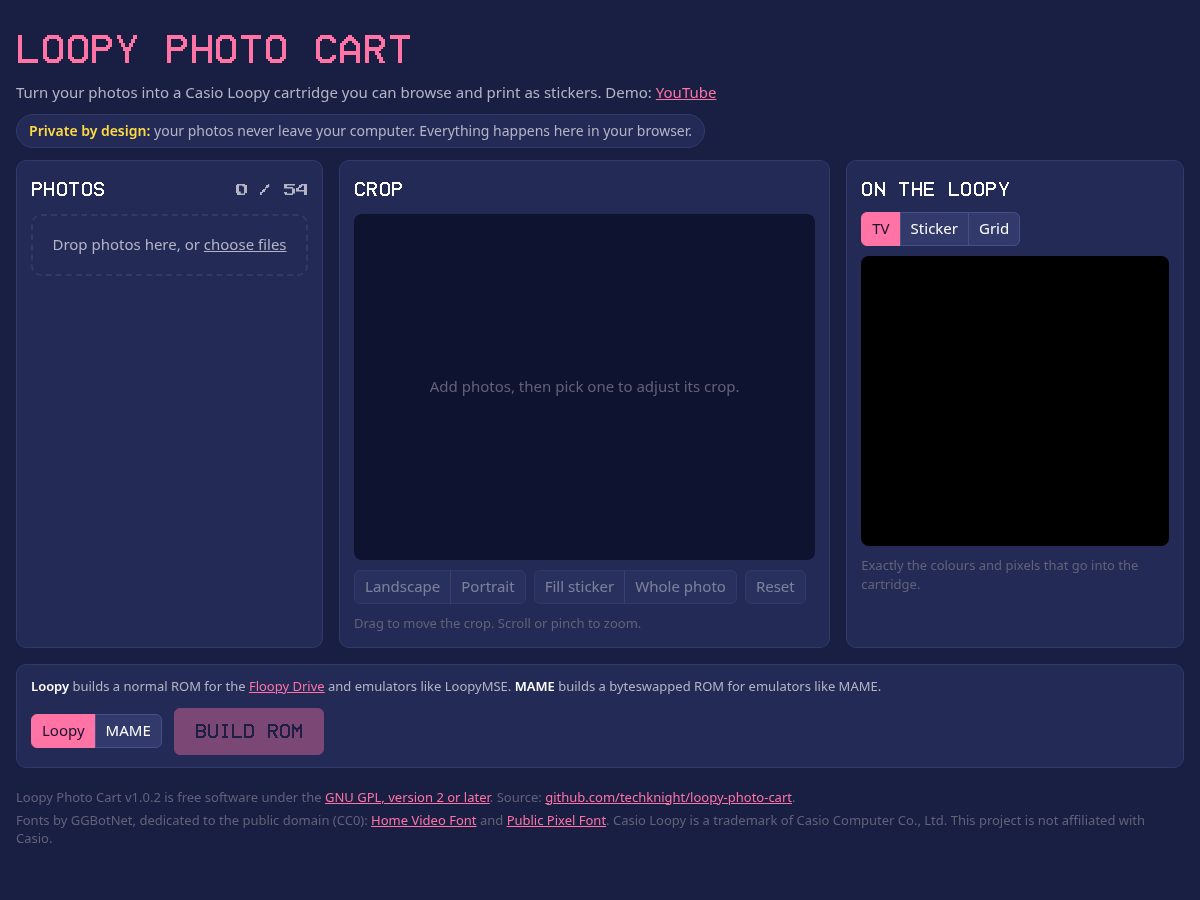Screen dimensions: 1200x900
Task: Switch preview to Sticker tab
Action: click(934, 229)
